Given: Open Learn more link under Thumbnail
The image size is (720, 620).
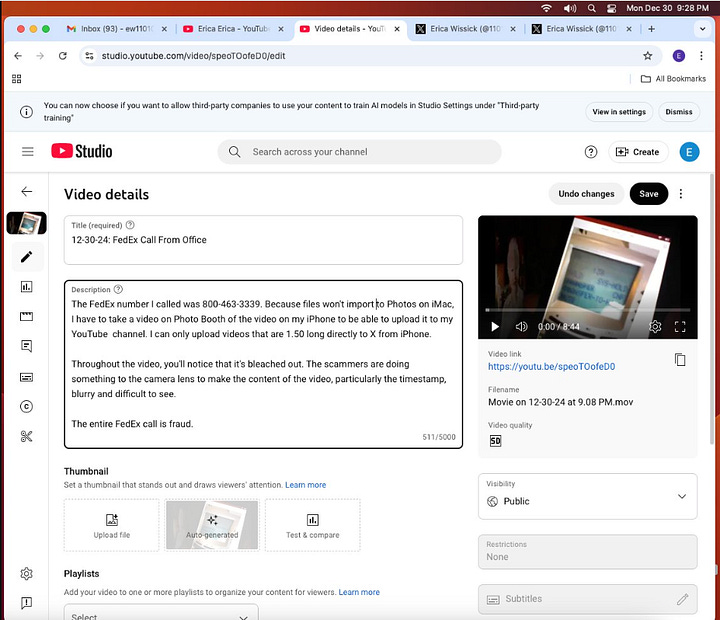Looking at the screenshot, I should (305, 485).
